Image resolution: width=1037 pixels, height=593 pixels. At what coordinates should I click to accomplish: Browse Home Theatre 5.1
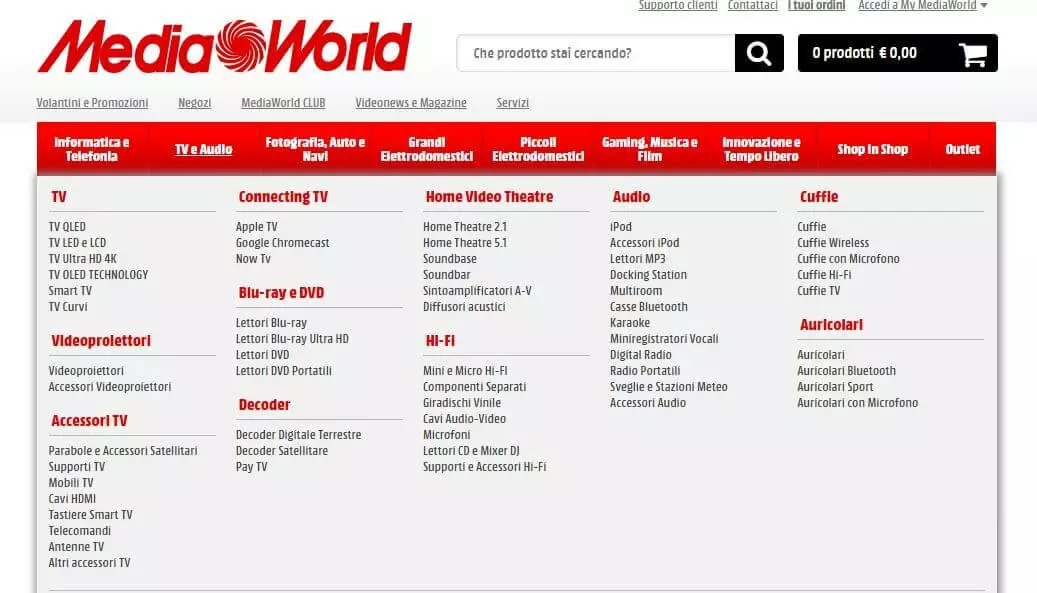click(x=465, y=243)
